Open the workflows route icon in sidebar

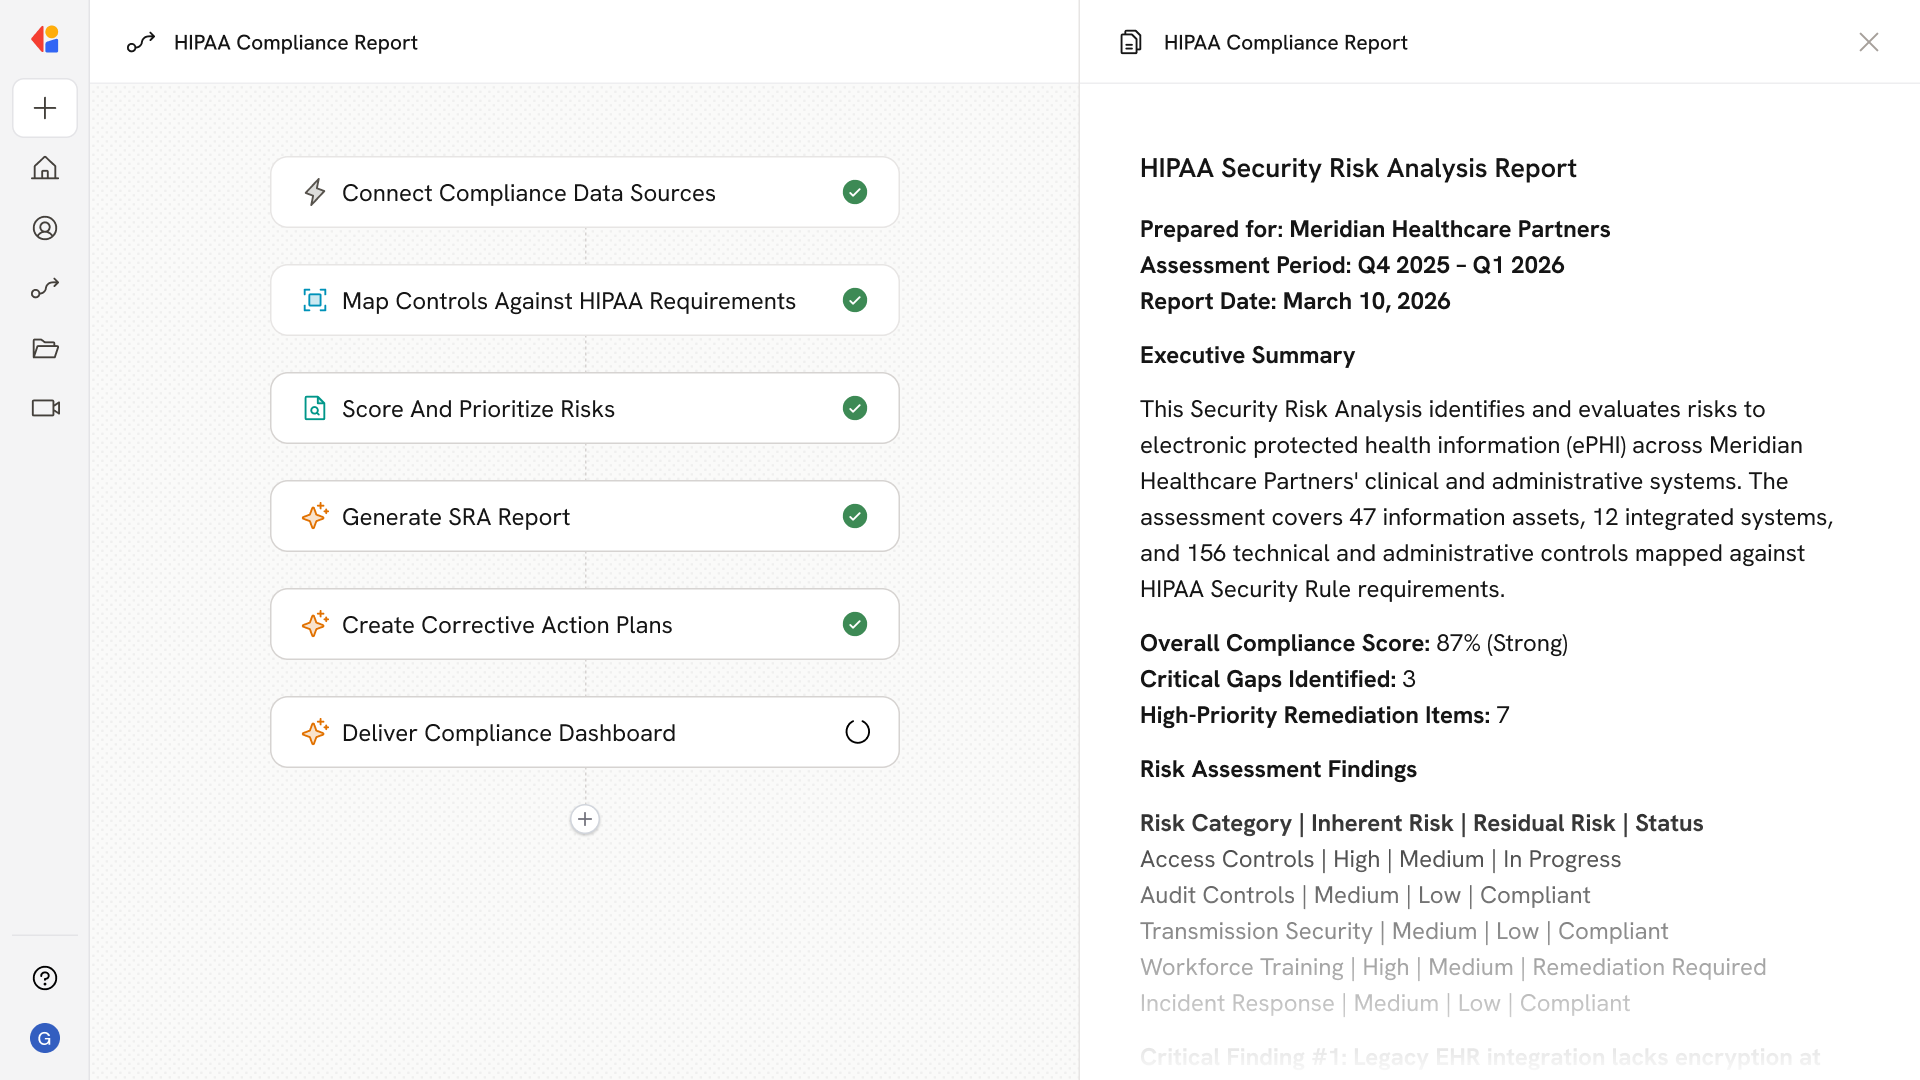45,288
